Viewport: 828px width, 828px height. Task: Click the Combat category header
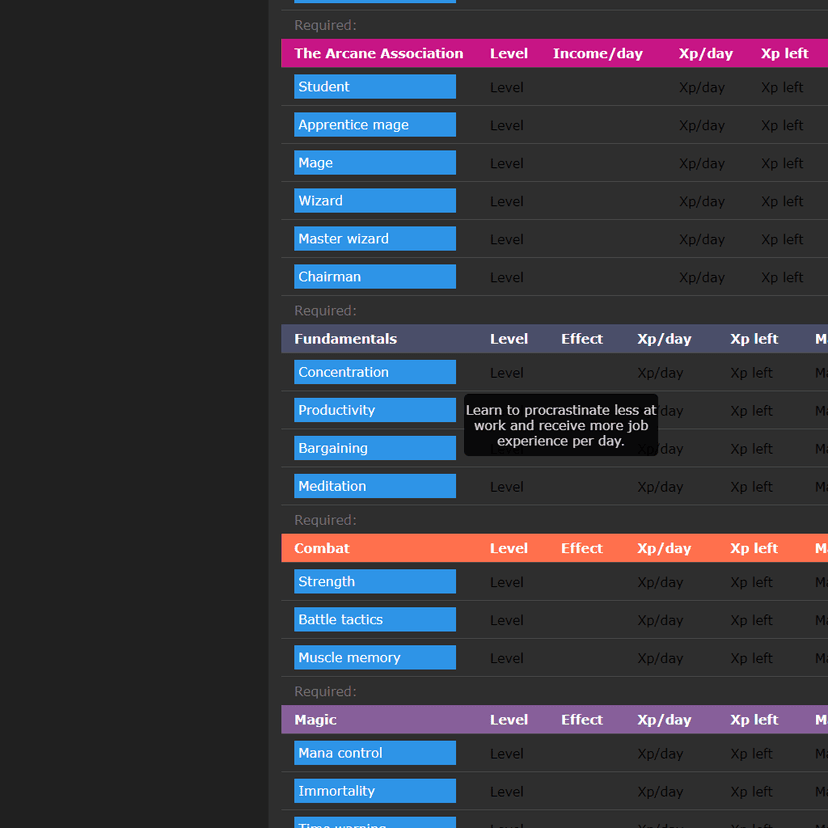(x=322, y=548)
